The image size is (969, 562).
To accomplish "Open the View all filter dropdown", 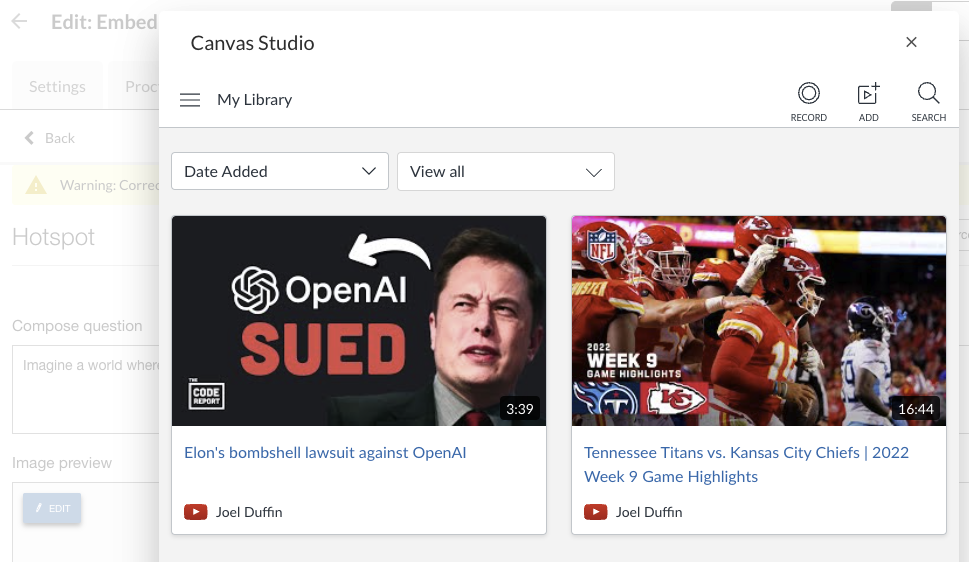I will pyautogui.click(x=506, y=171).
